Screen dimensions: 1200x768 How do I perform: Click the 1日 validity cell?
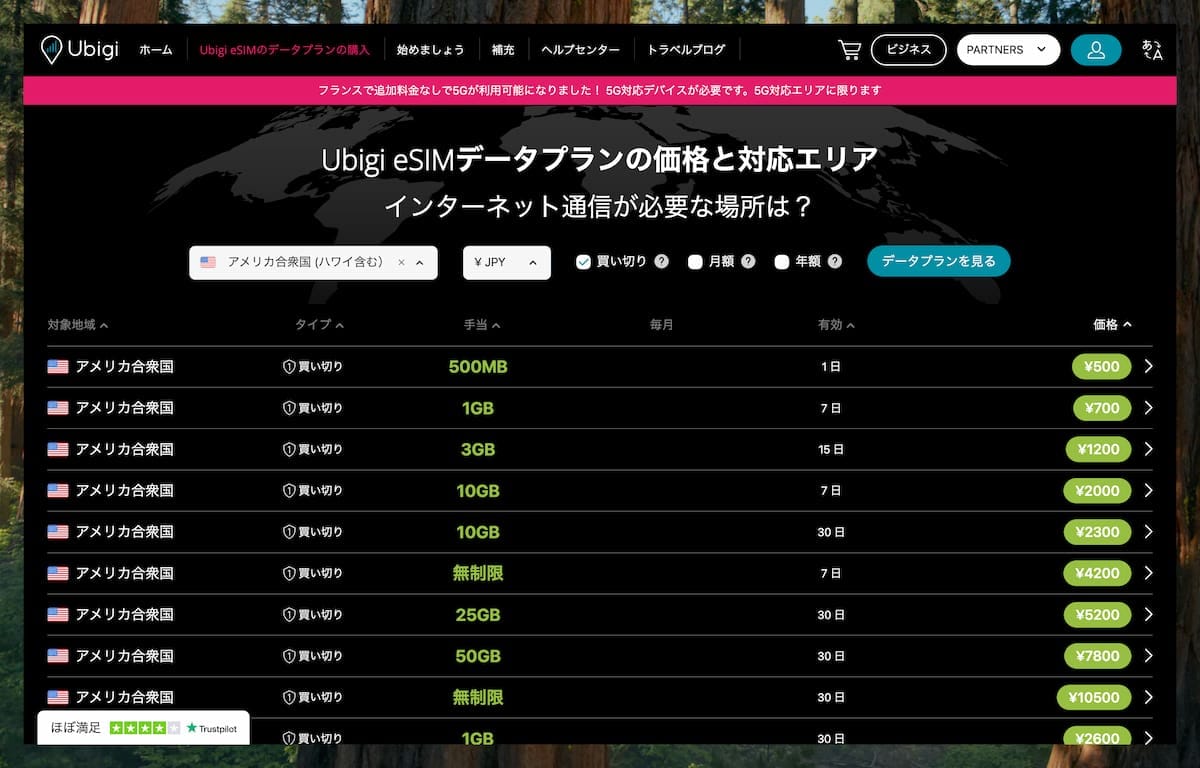831,367
